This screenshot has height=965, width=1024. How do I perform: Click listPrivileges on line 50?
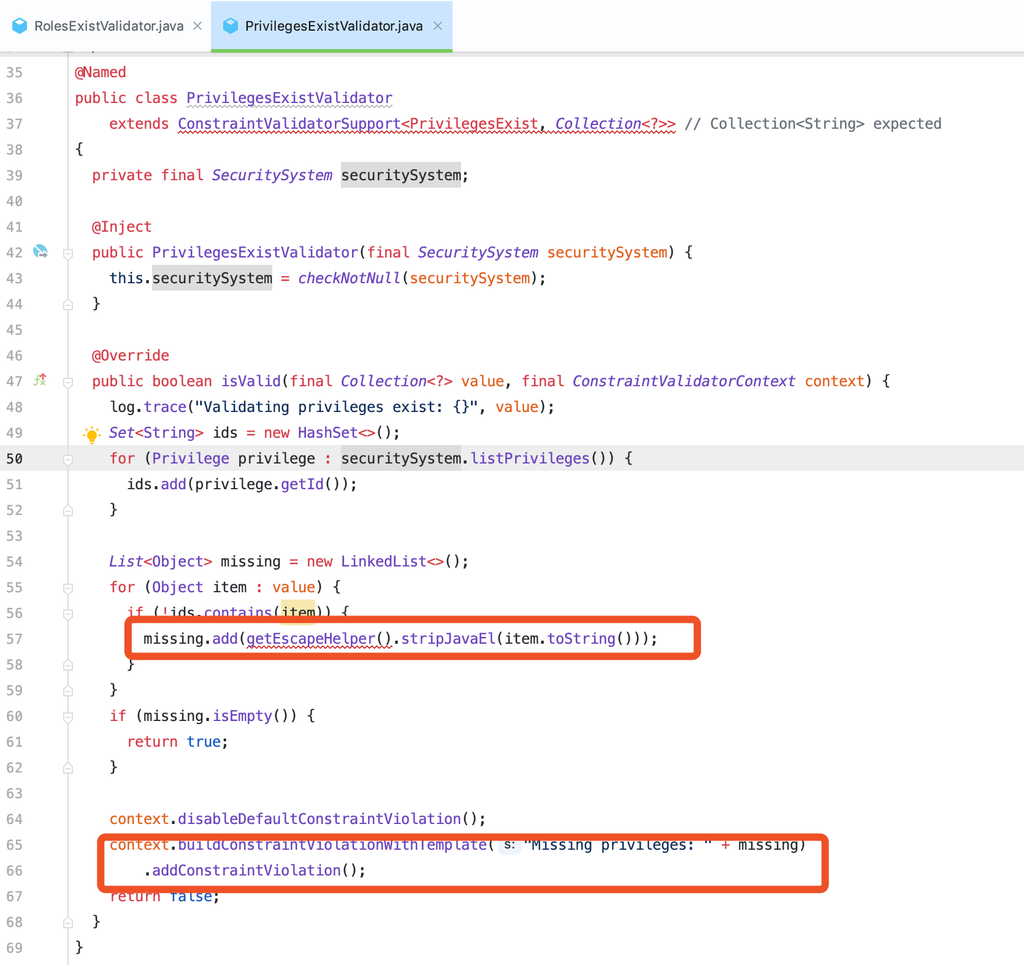pos(530,458)
